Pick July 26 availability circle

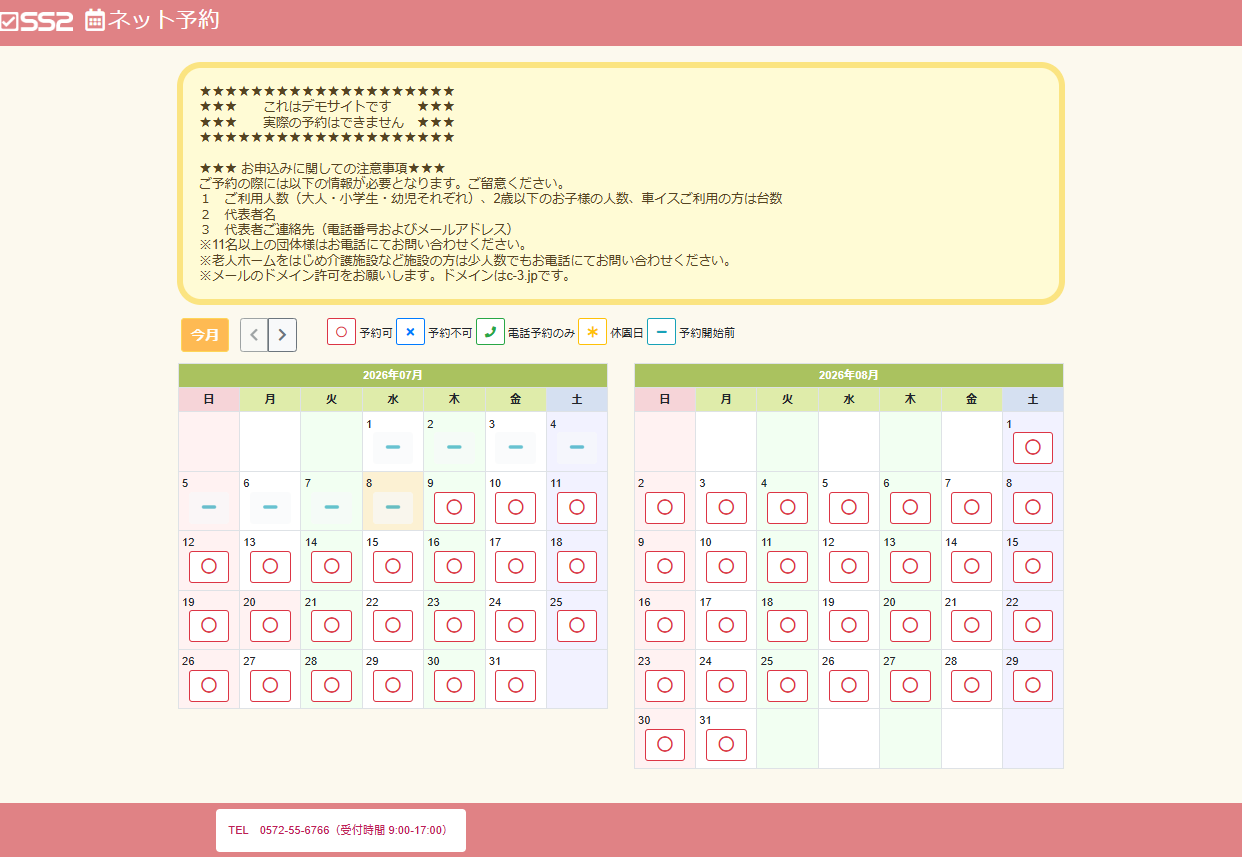tap(209, 686)
